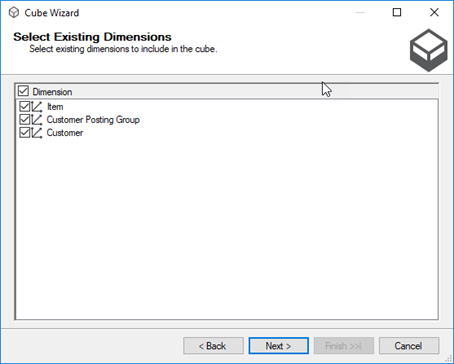
Task: Close the Cube Wizard window
Action: pyautogui.click(x=434, y=12)
